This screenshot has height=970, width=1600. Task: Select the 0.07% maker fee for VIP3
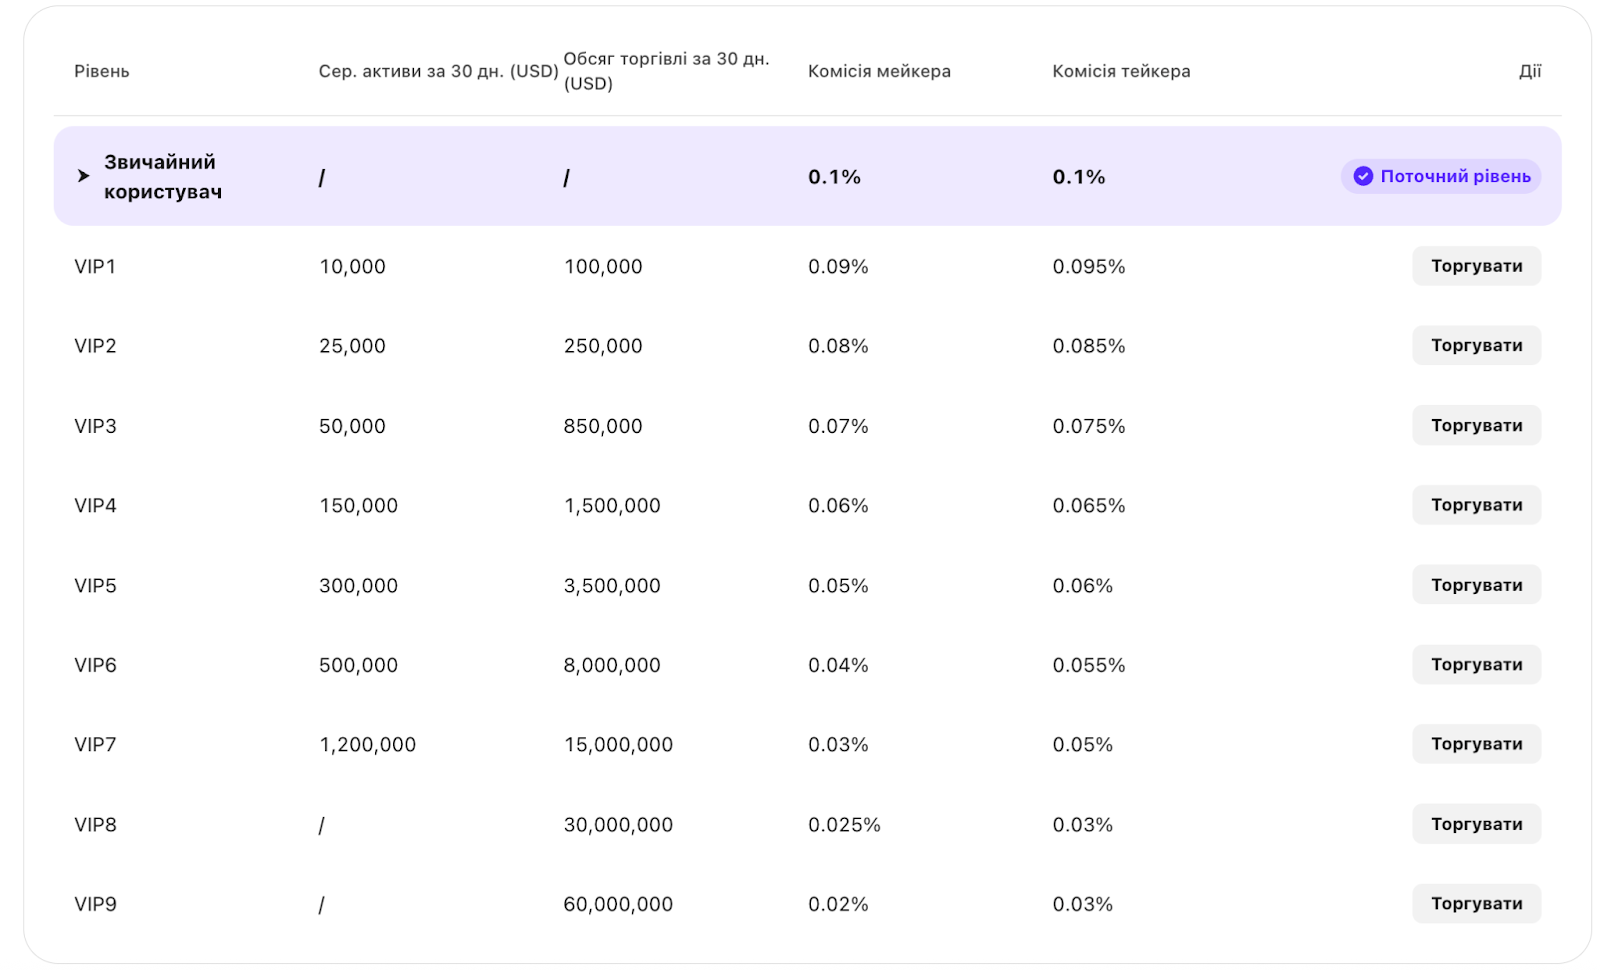(x=838, y=426)
